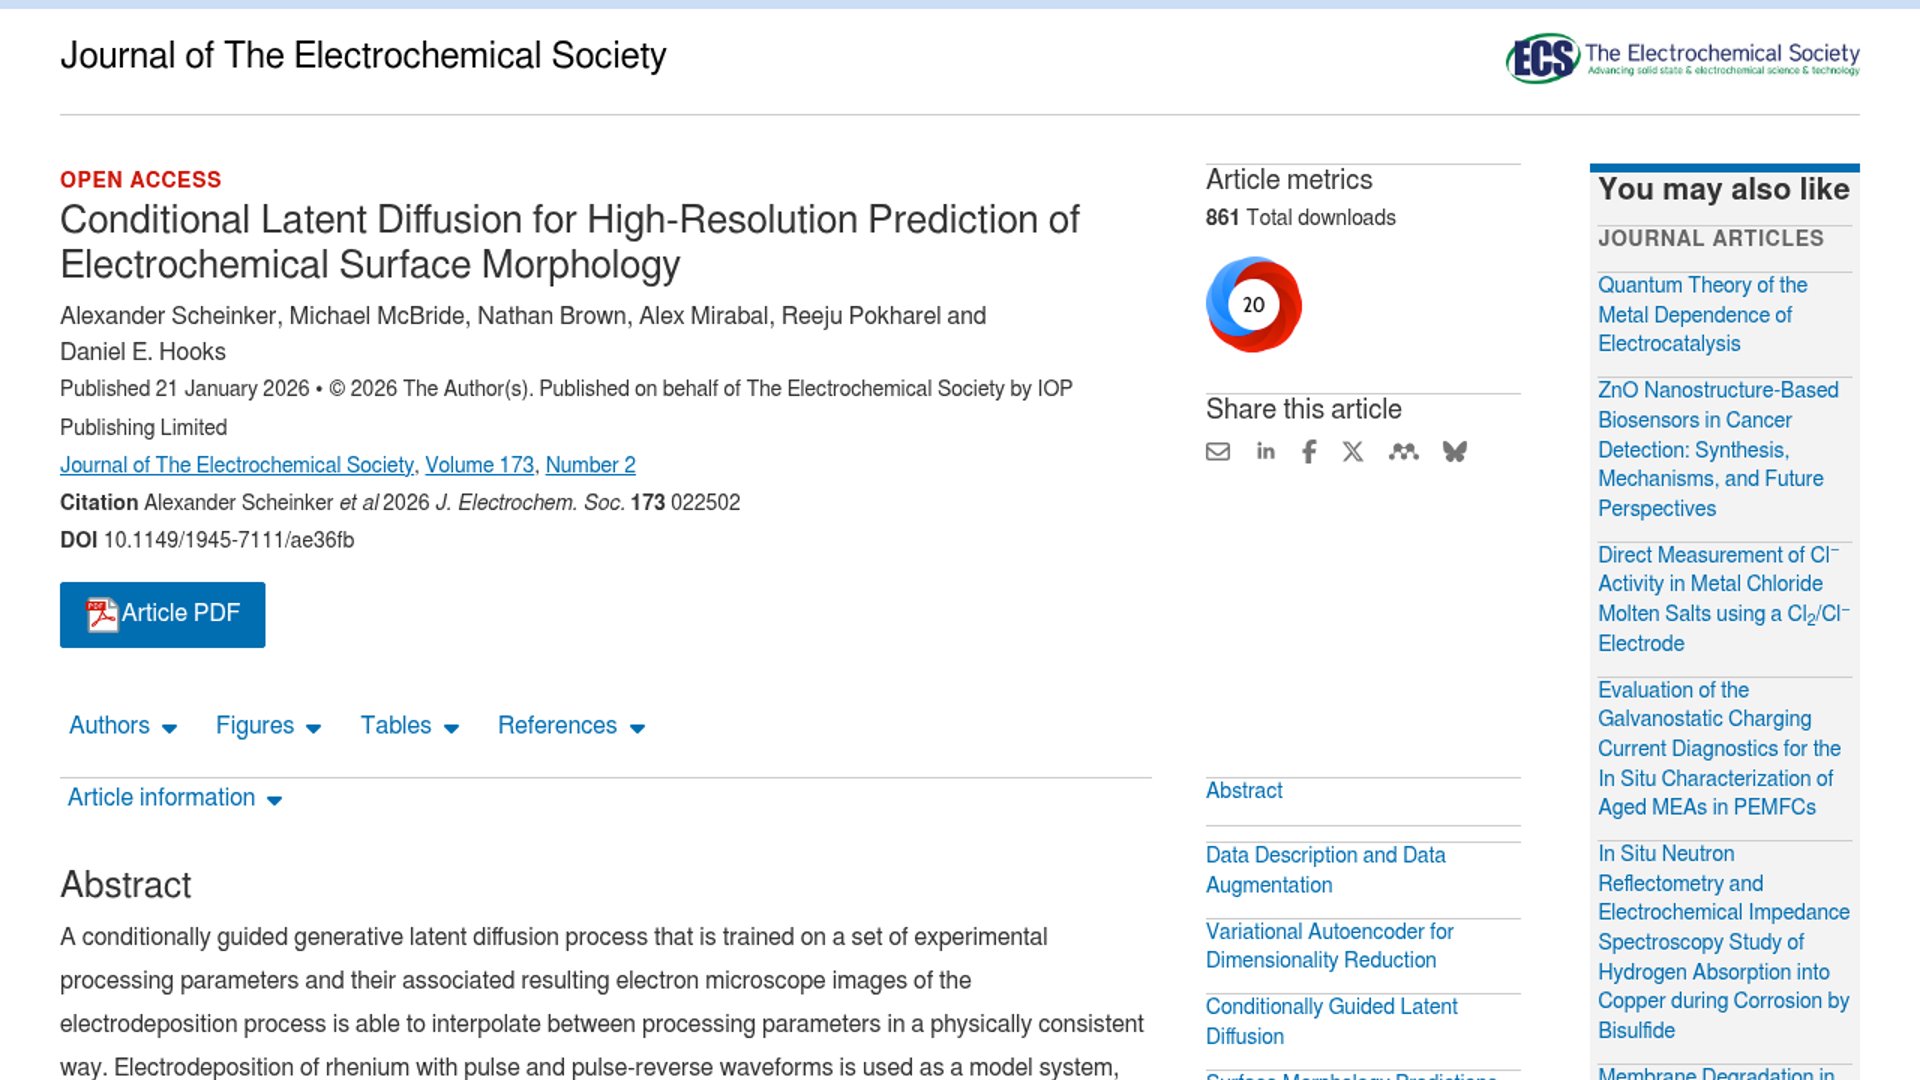This screenshot has height=1080, width=1920.
Task: Download the Article PDF
Action: (x=162, y=614)
